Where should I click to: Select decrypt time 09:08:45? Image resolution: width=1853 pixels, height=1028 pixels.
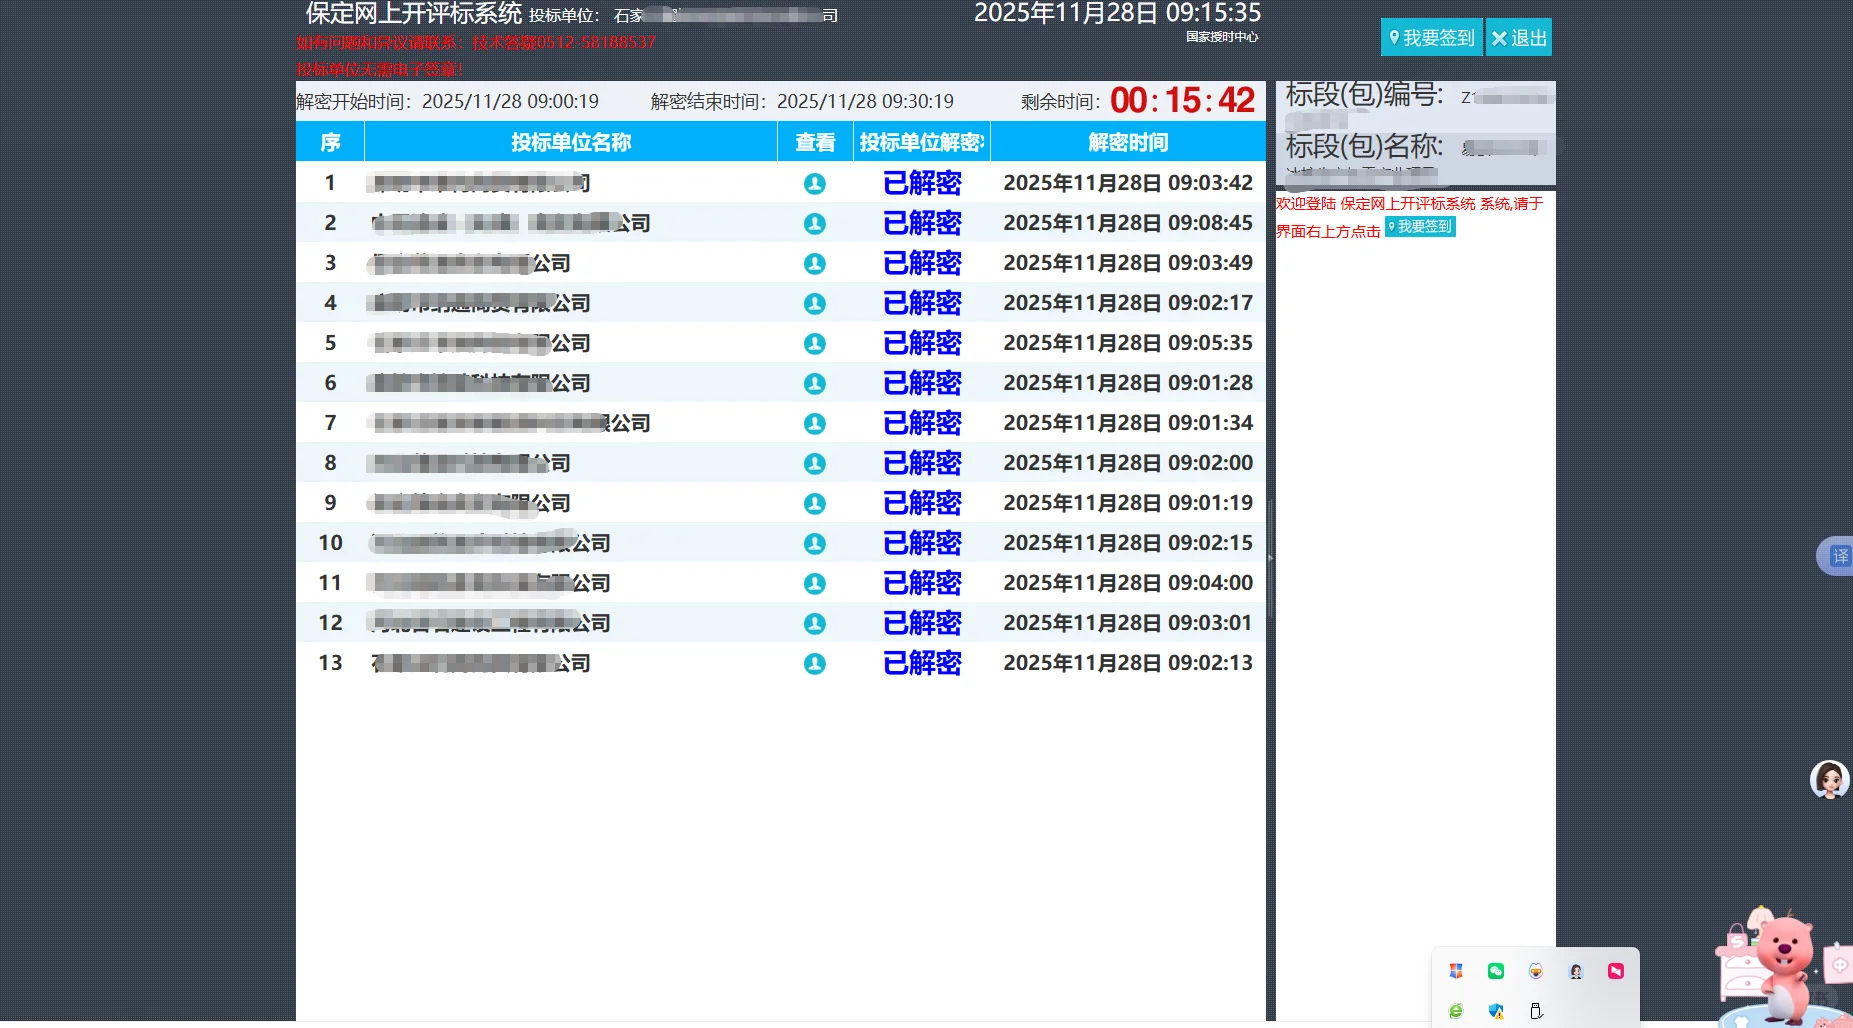pyautogui.click(x=1128, y=223)
